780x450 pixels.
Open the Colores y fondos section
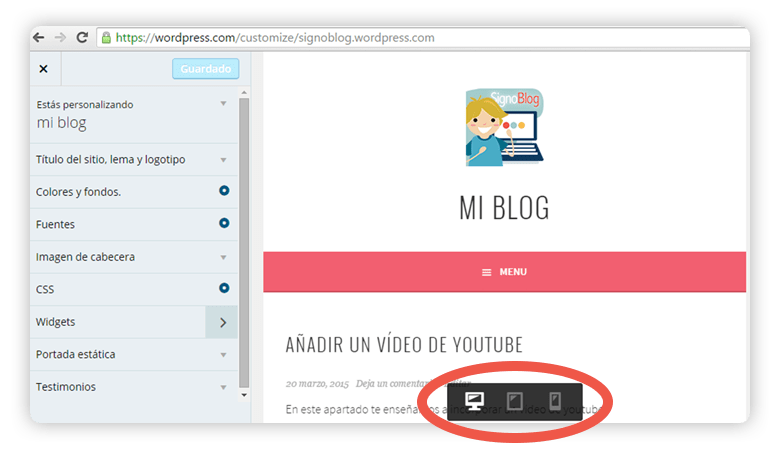[133, 192]
